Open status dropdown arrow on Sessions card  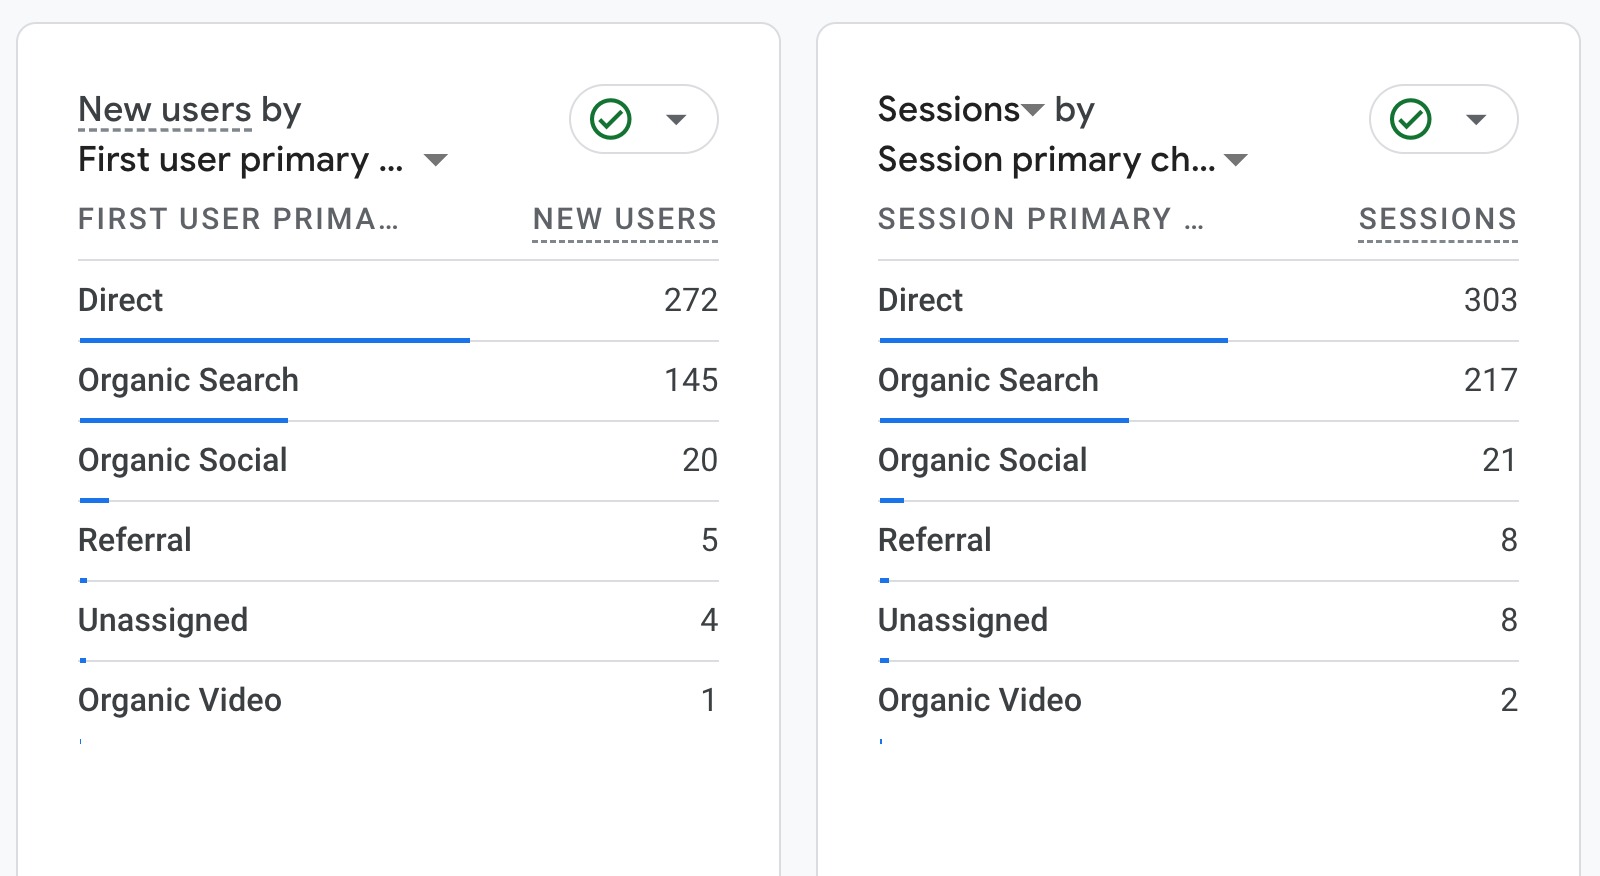1476,120
